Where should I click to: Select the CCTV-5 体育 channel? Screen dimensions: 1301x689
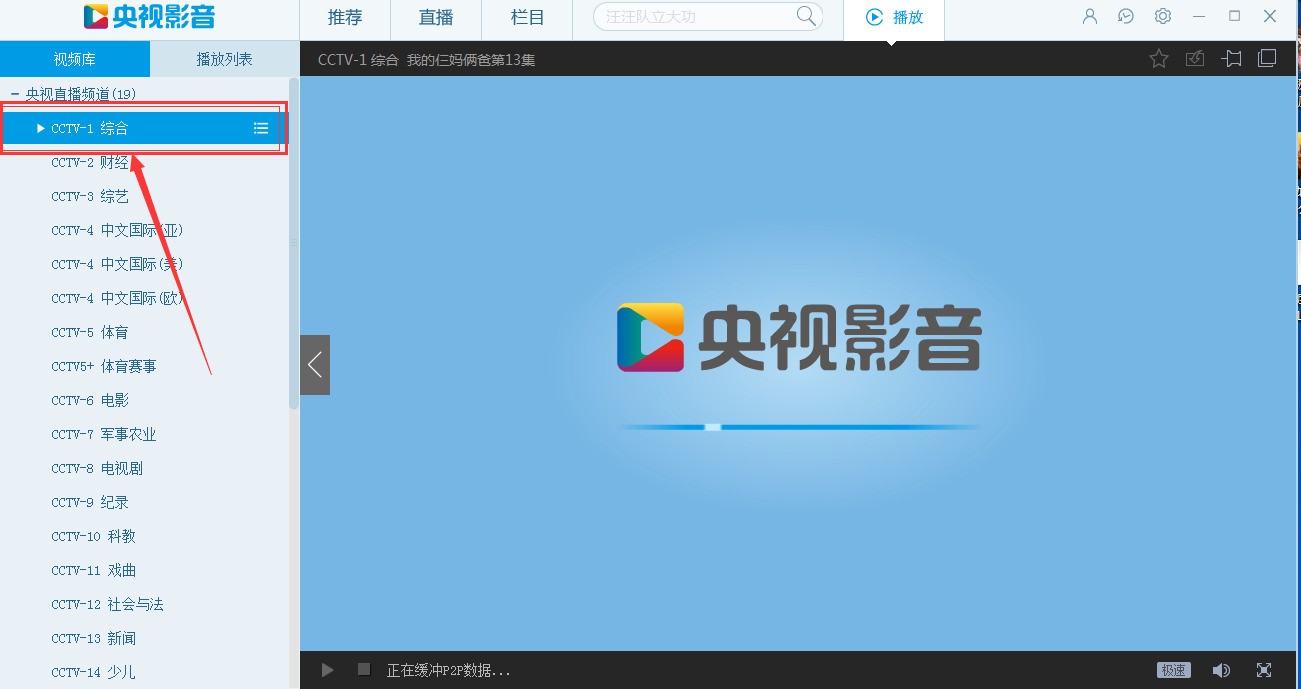[90, 332]
